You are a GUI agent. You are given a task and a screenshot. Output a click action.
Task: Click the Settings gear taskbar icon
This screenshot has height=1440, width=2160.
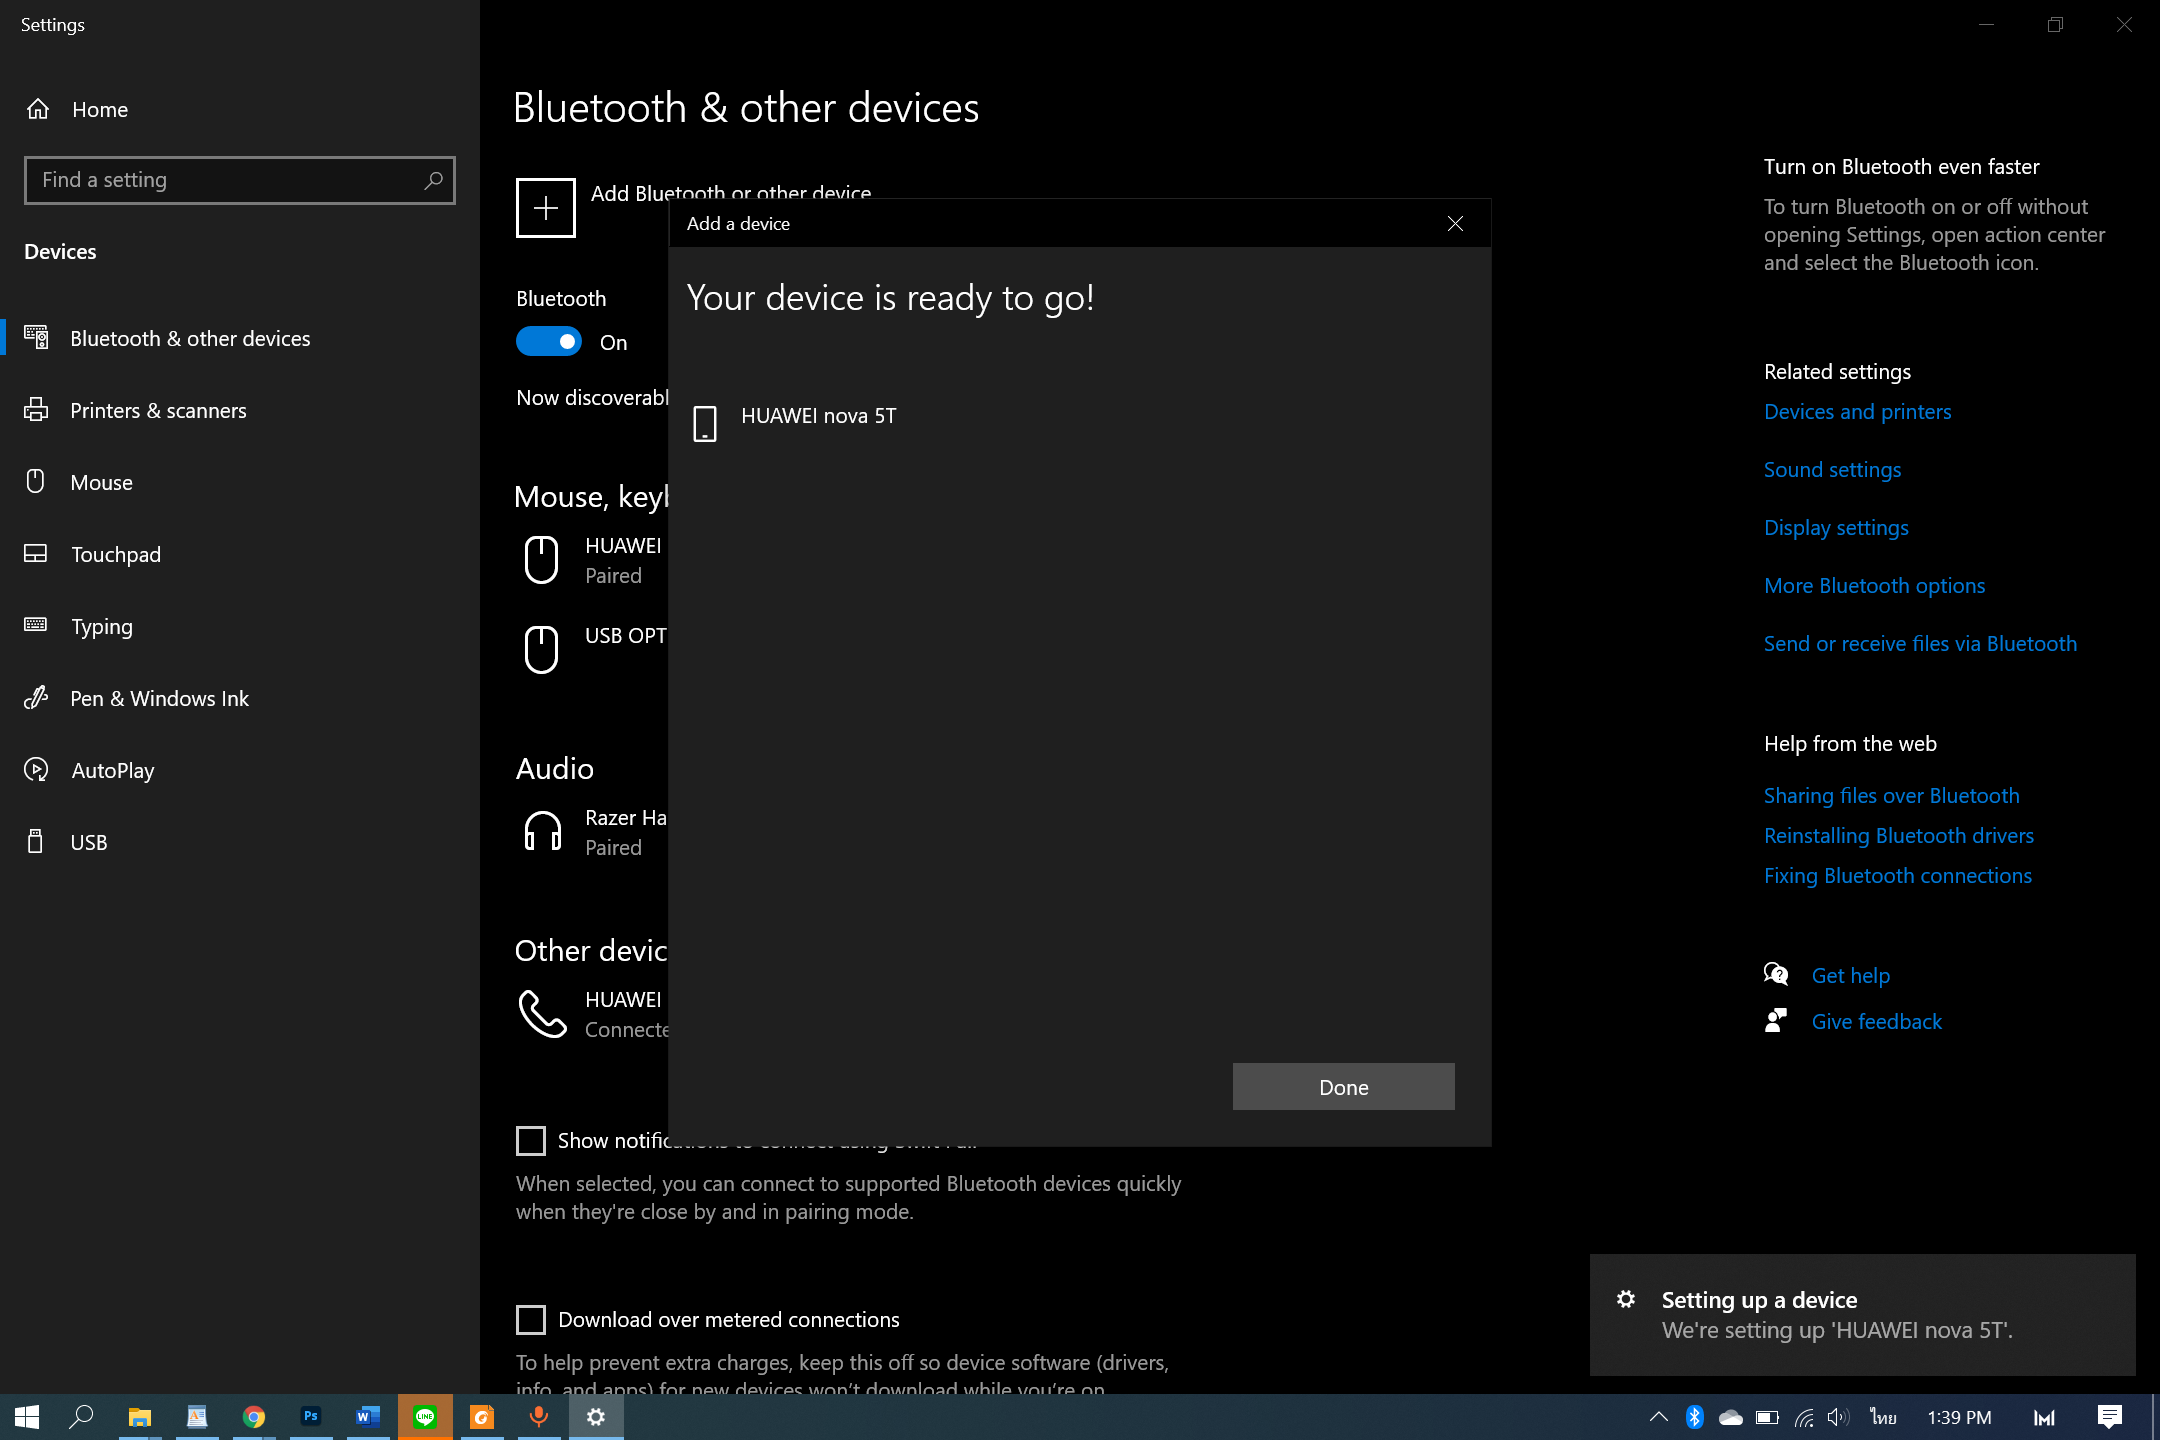pyautogui.click(x=596, y=1417)
